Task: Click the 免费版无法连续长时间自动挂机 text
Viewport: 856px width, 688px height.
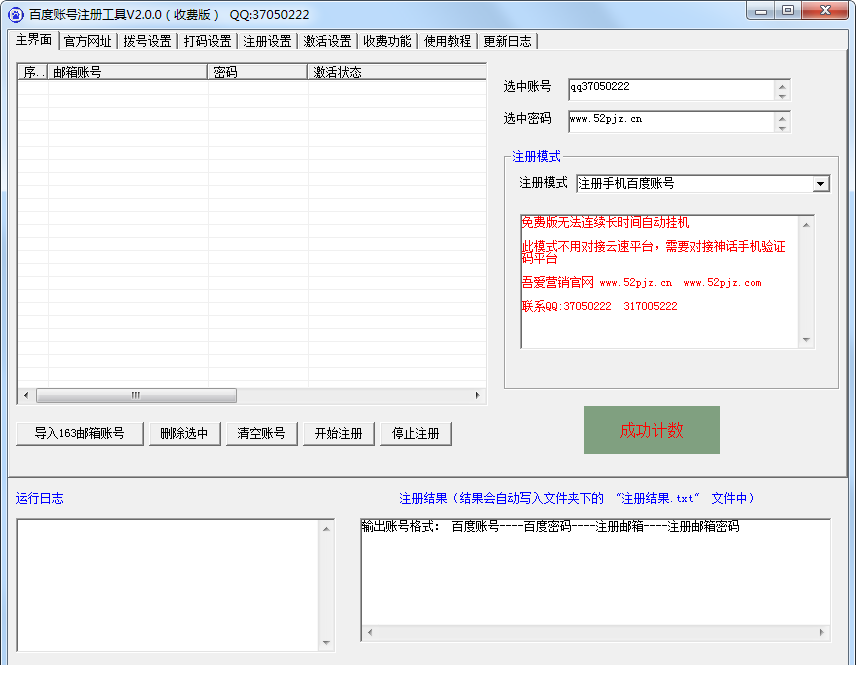Action: click(605, 222)
